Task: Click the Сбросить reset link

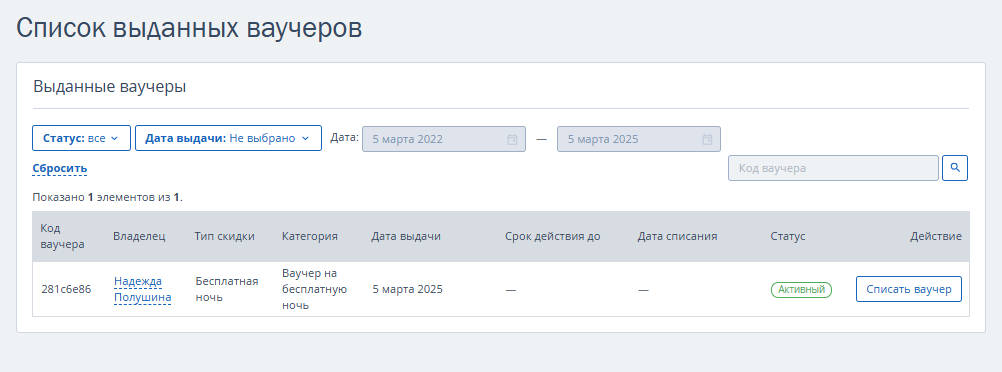Action: coord(60,169)
